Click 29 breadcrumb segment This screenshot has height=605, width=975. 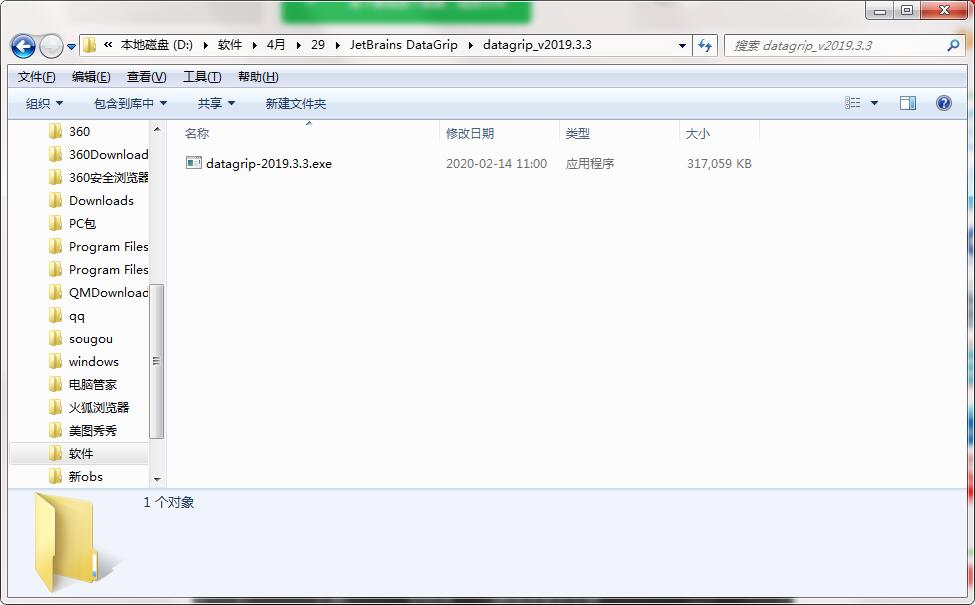coord(318,45)
